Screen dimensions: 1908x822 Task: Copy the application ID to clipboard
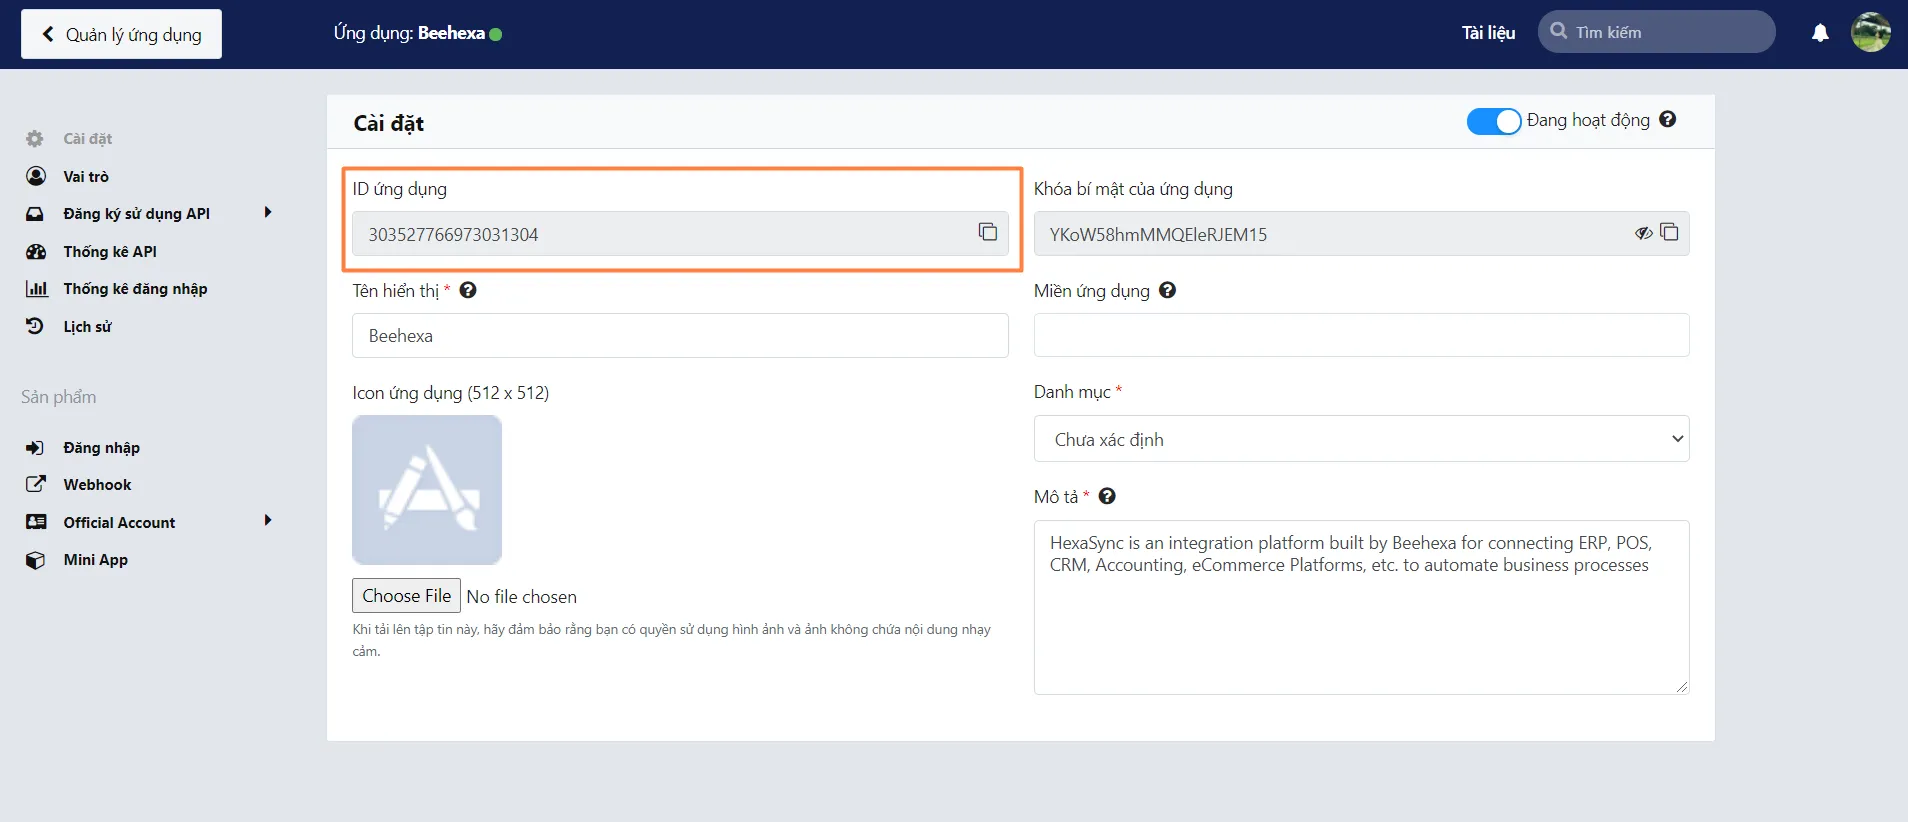[x=988, y=232]
